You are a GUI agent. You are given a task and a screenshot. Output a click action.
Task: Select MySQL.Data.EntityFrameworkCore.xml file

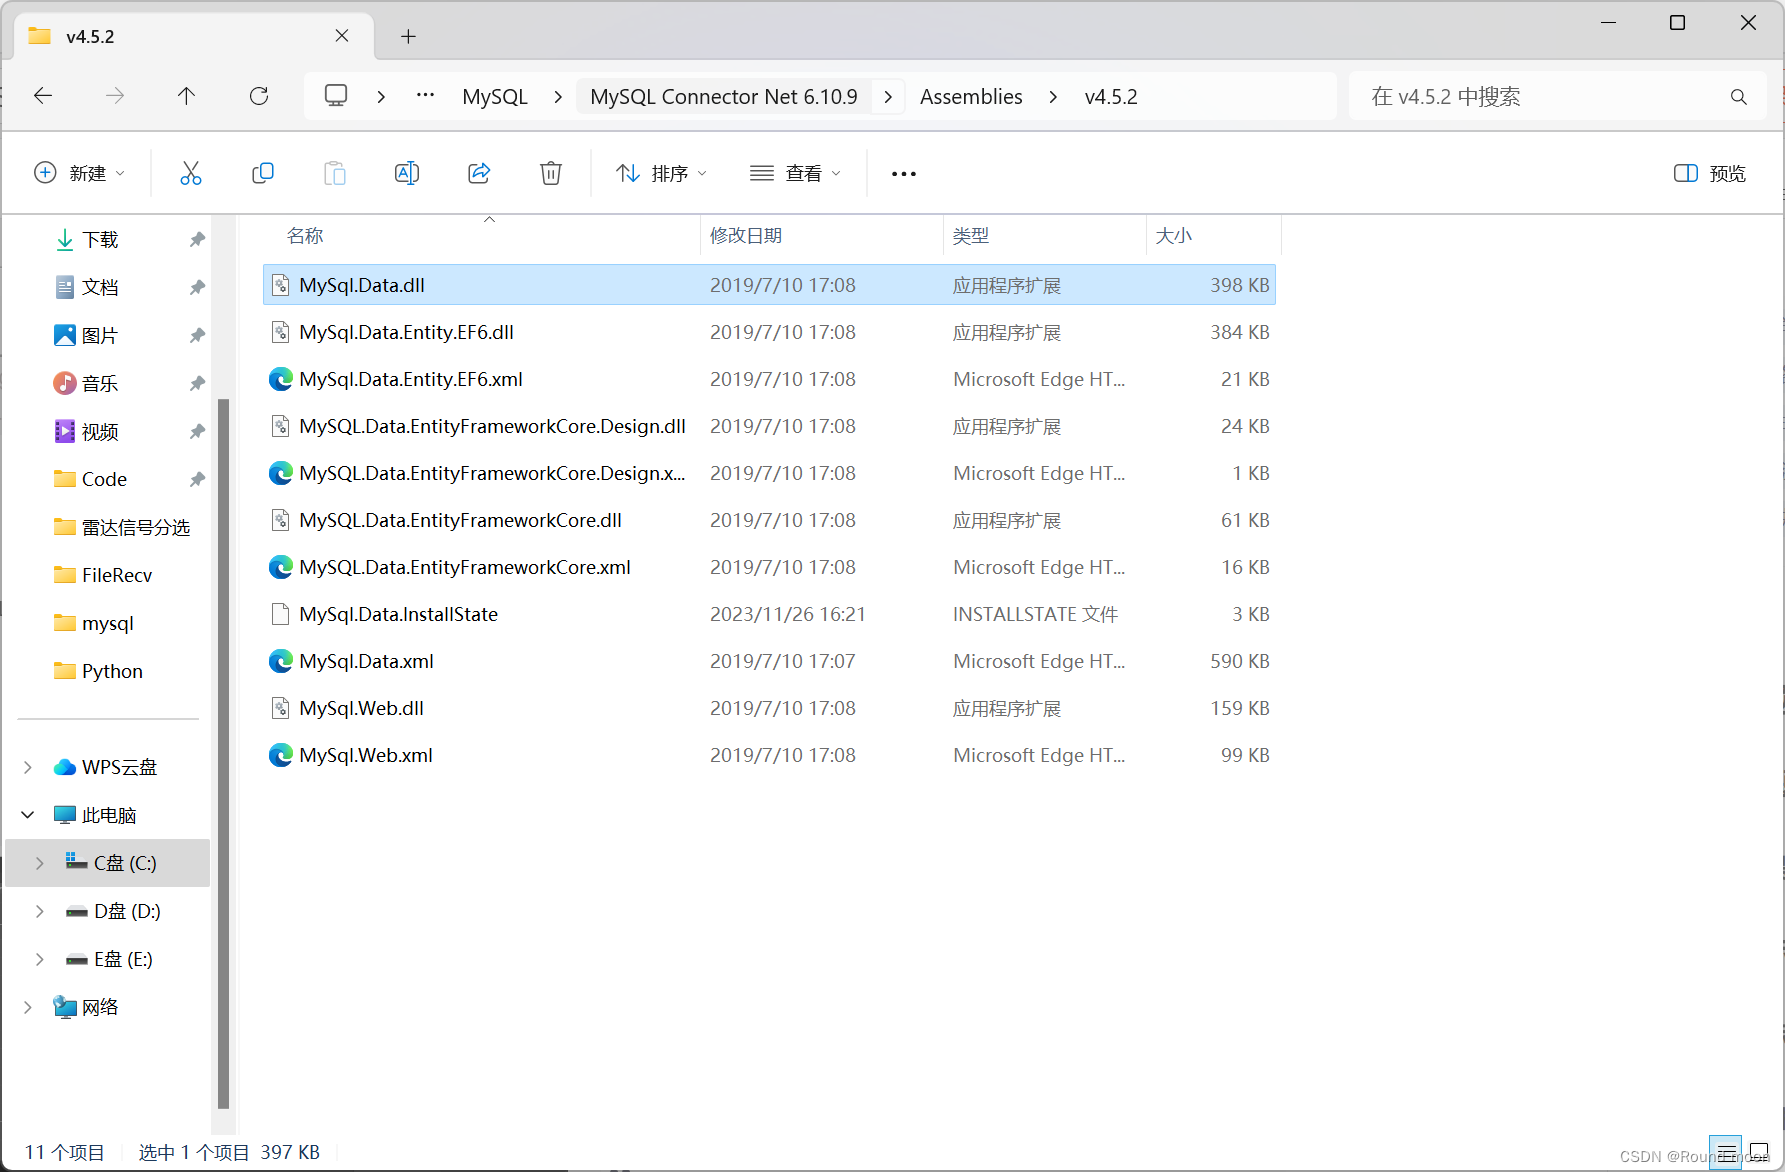click(769, 567)
